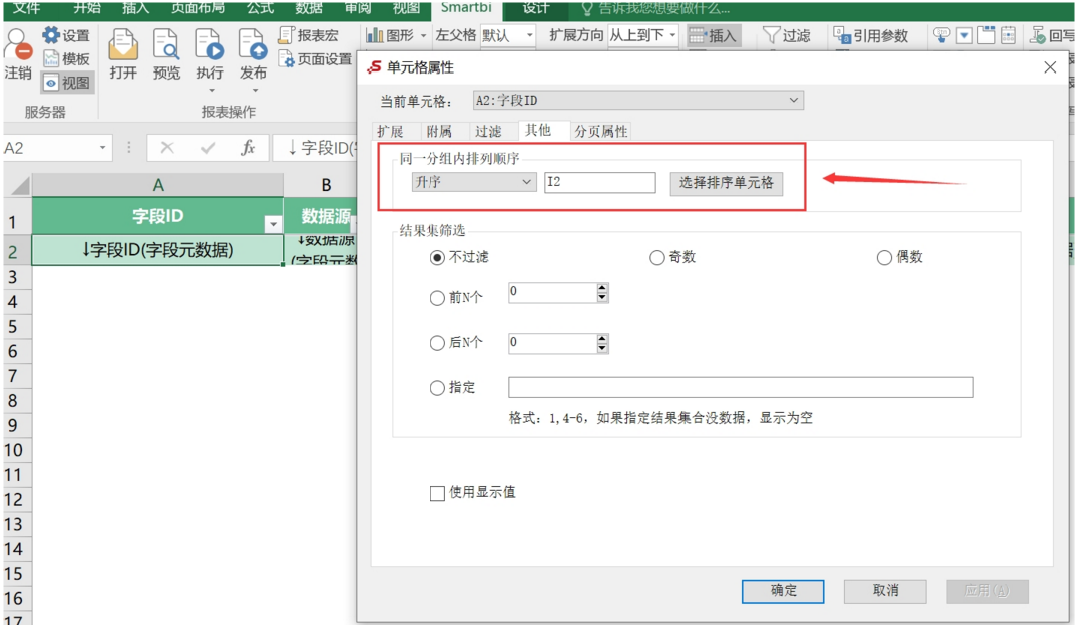Expand the 图形 dropdown arrow
The image size is (1076, 625).
[423, 36]
